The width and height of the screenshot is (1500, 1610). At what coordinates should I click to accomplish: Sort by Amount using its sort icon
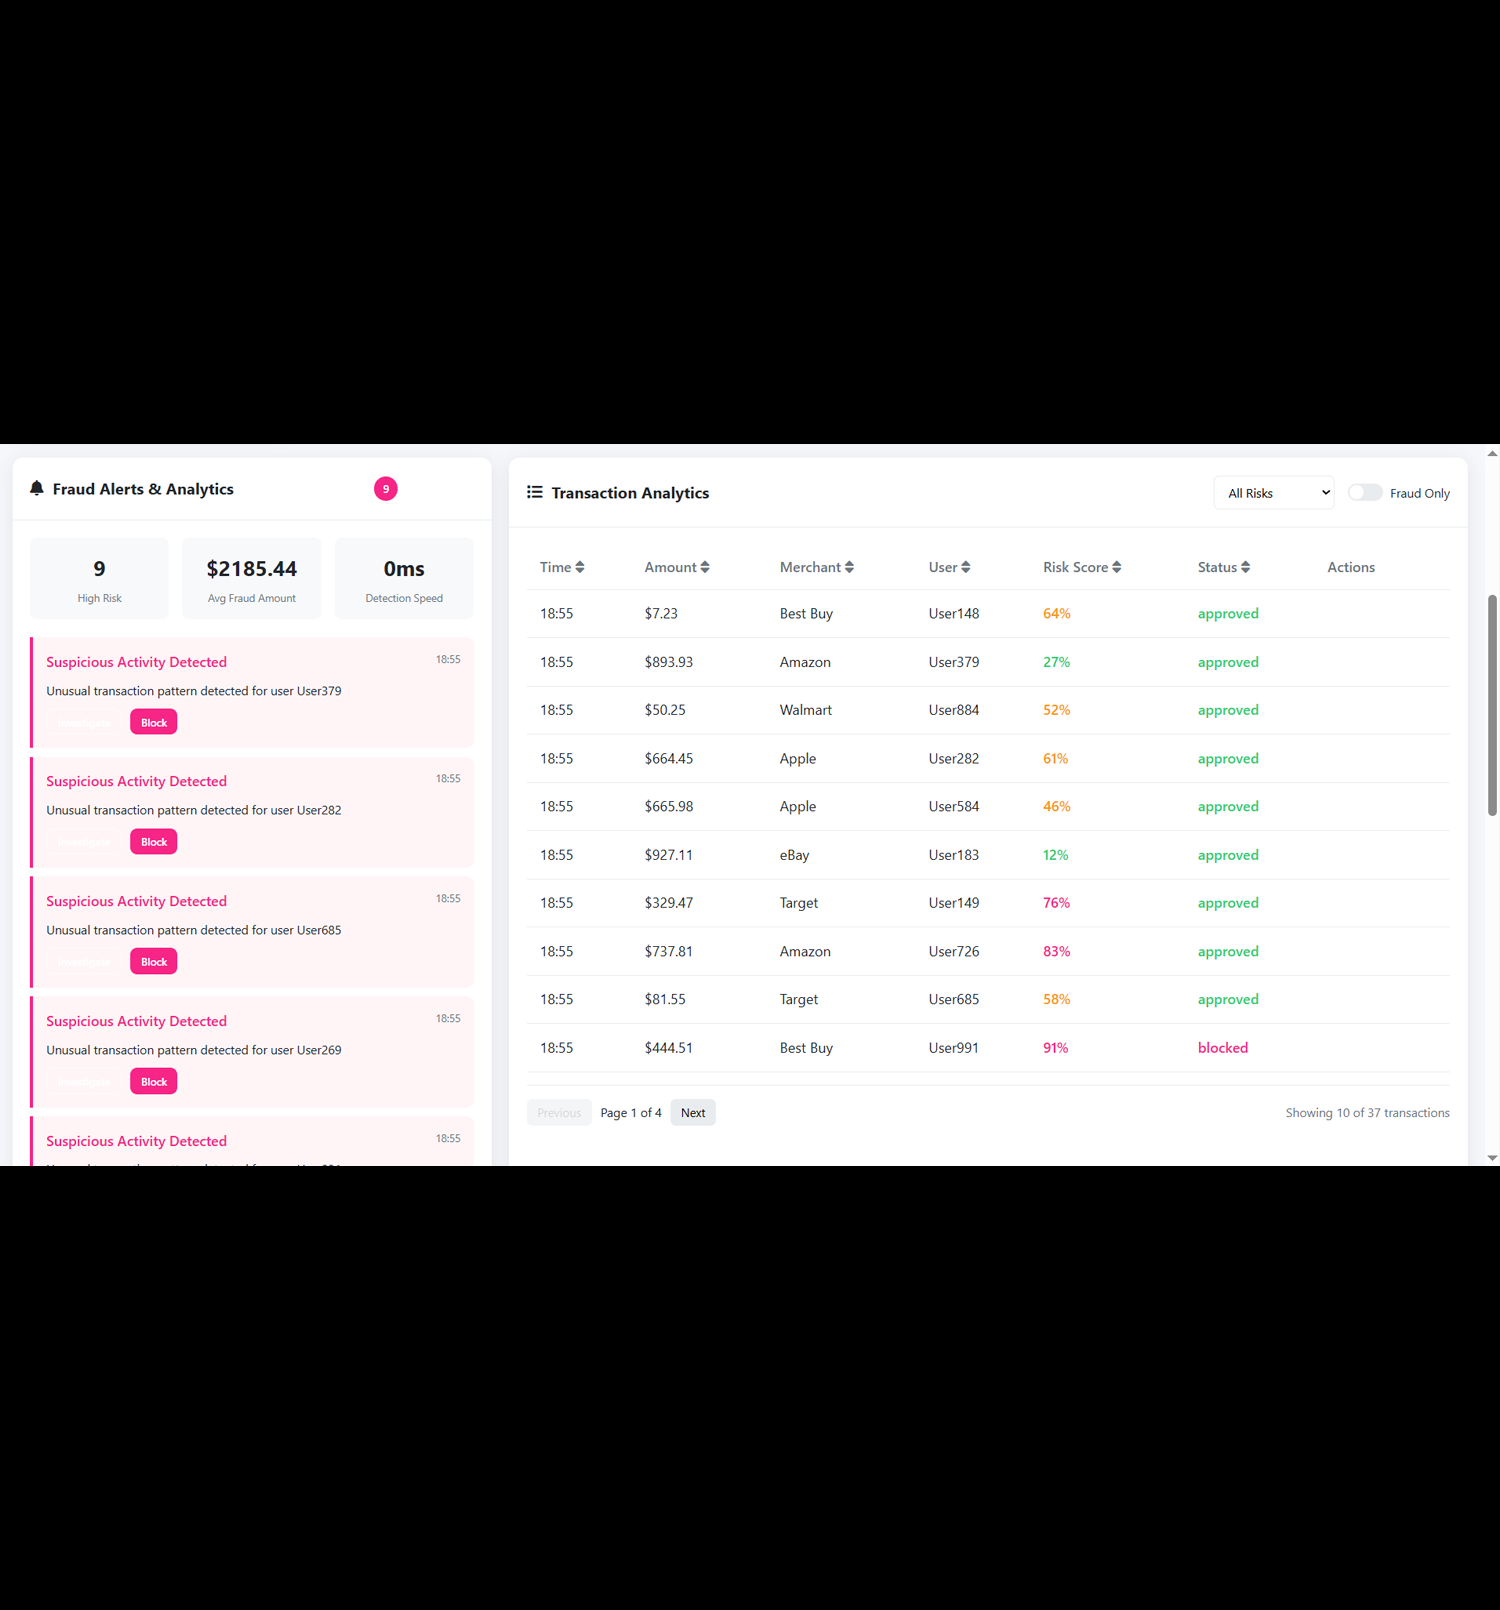705,567
